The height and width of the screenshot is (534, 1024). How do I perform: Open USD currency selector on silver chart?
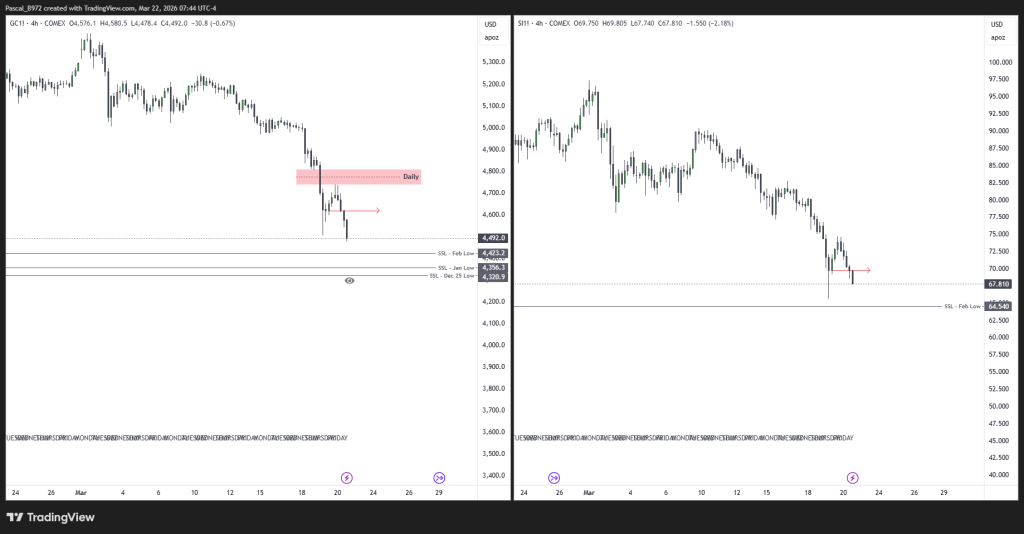pyautogui.click(x=997, y=24)
